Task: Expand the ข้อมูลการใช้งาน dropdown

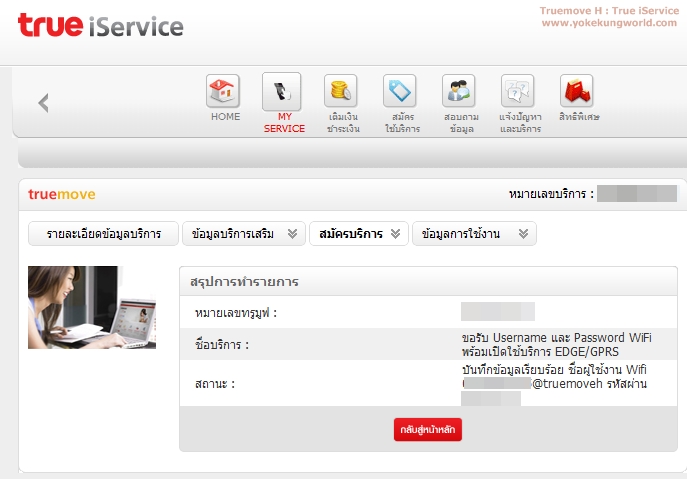Action: coord(474,234)
